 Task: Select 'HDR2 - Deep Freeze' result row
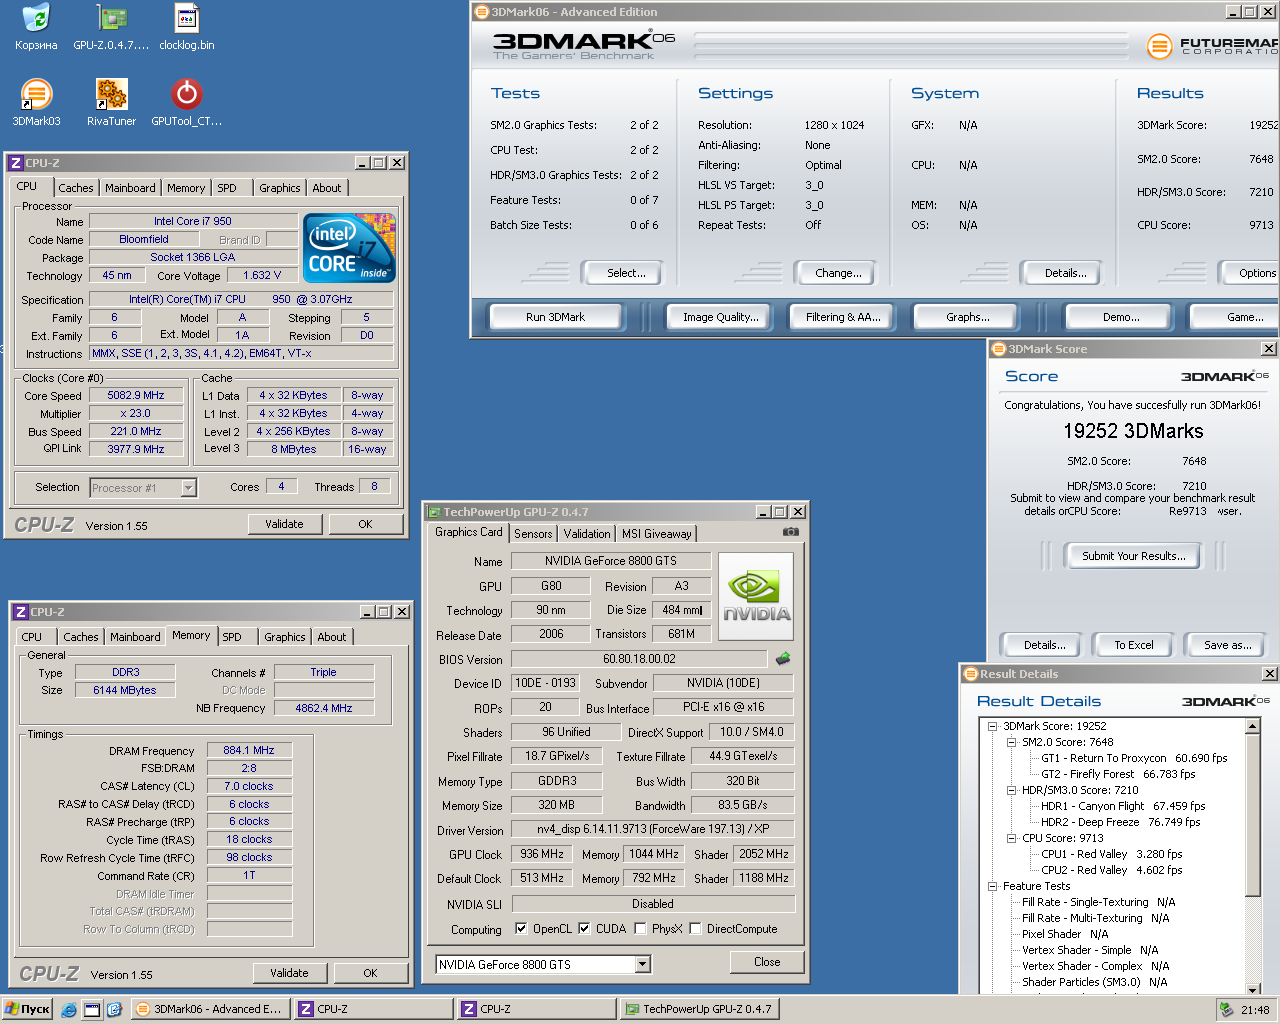(1120, 822)
